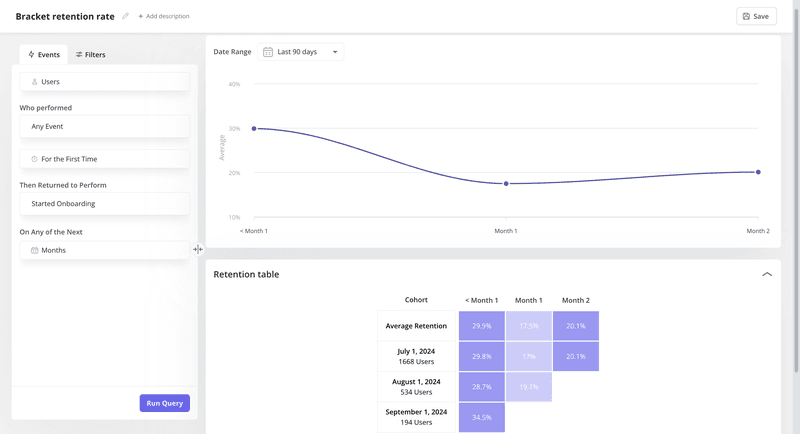Screen dimensions: 800x434
Task: Select the Users field
Action: pyautogui.click(x=104, y=82)
